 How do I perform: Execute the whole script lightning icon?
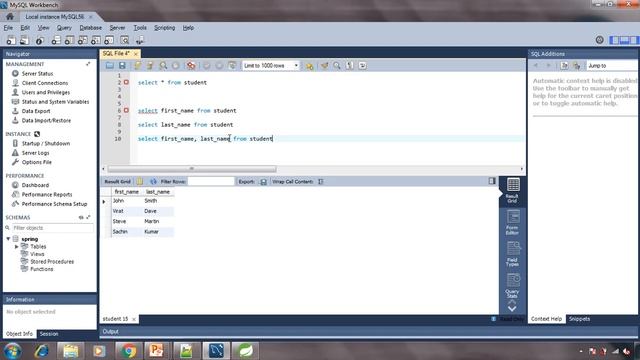point(138,65)
